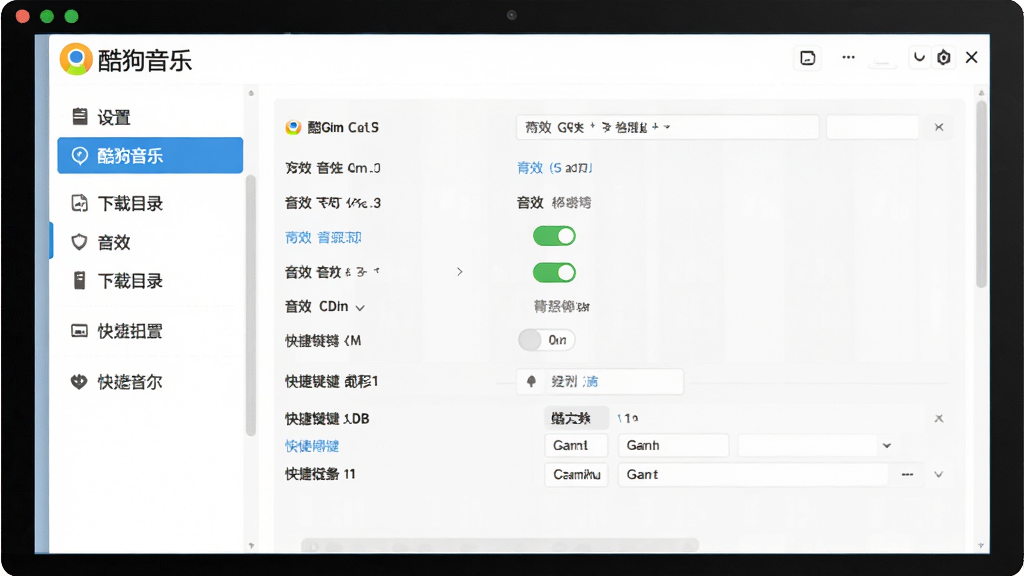Click the dashes button beside the Gant field
Image resolution: width=1024 pixels, height=576 pixels.
pyautogui.click(x=907, y=475)
